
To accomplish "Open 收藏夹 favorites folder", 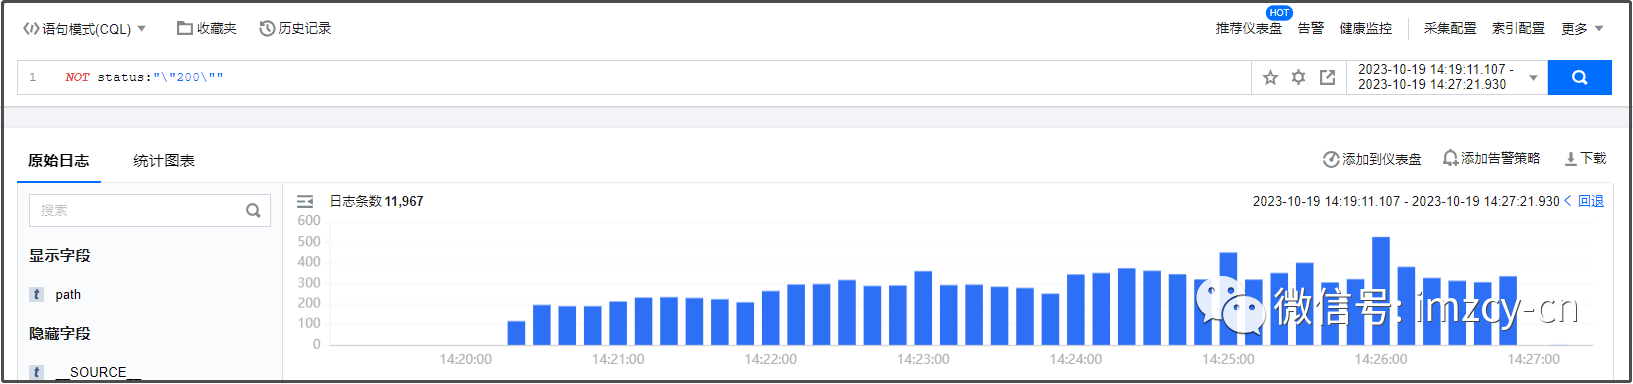I will click(207, 29).
